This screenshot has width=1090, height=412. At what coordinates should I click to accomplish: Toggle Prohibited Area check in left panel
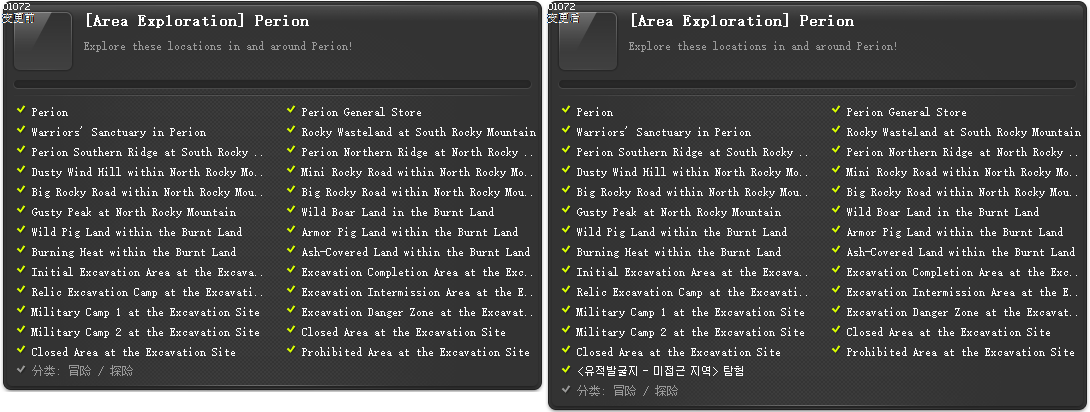(x=292, y=351)
